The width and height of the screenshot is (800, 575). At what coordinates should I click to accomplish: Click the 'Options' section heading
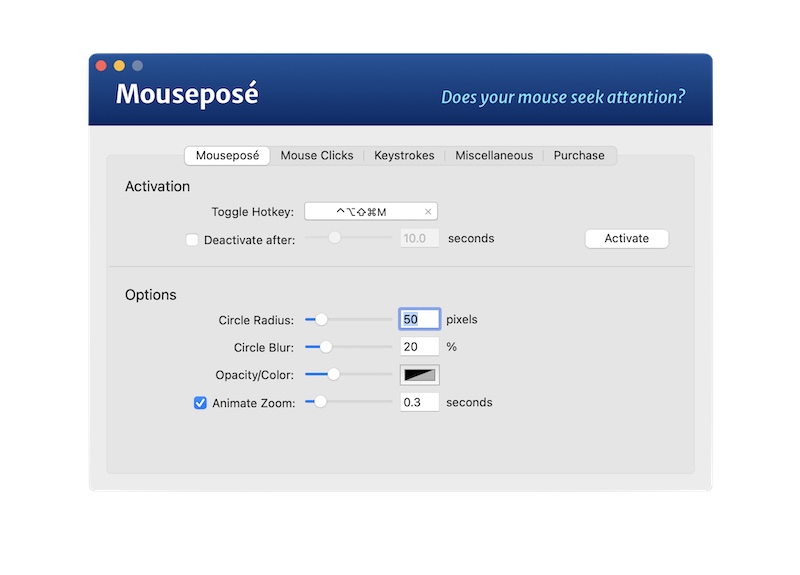pyautogui.click(x=151, y=295)
